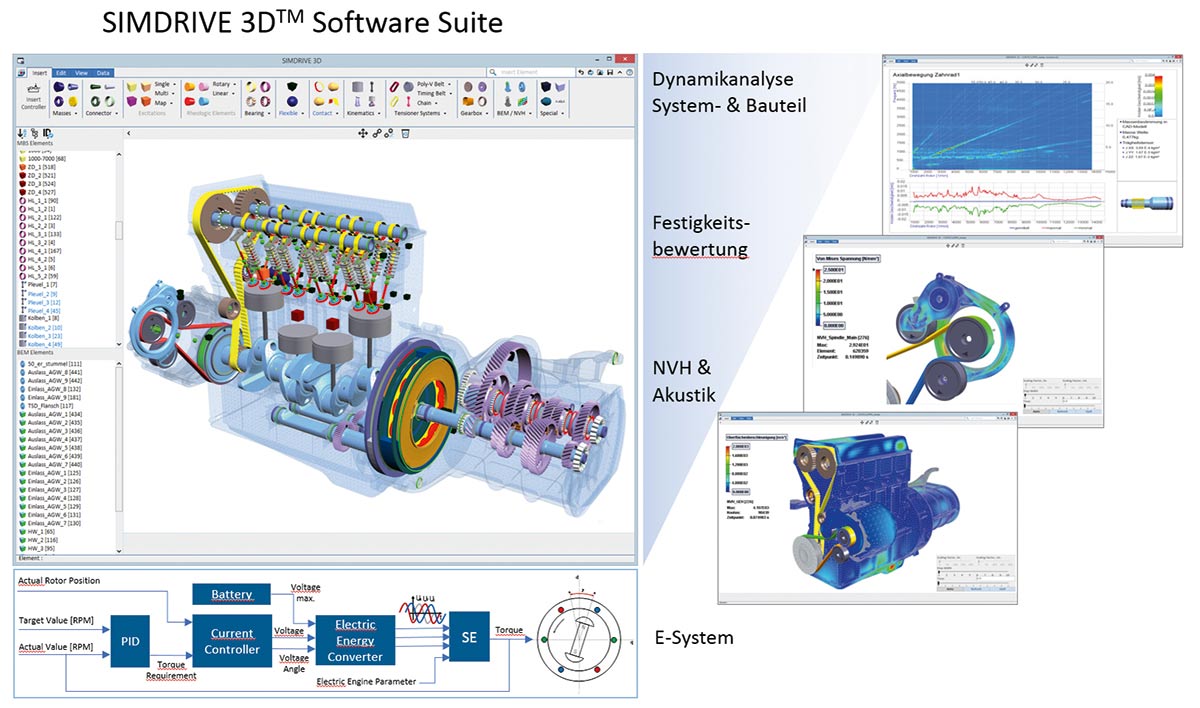Click the ID icon above MBS Elements

(x=47, y=133)
